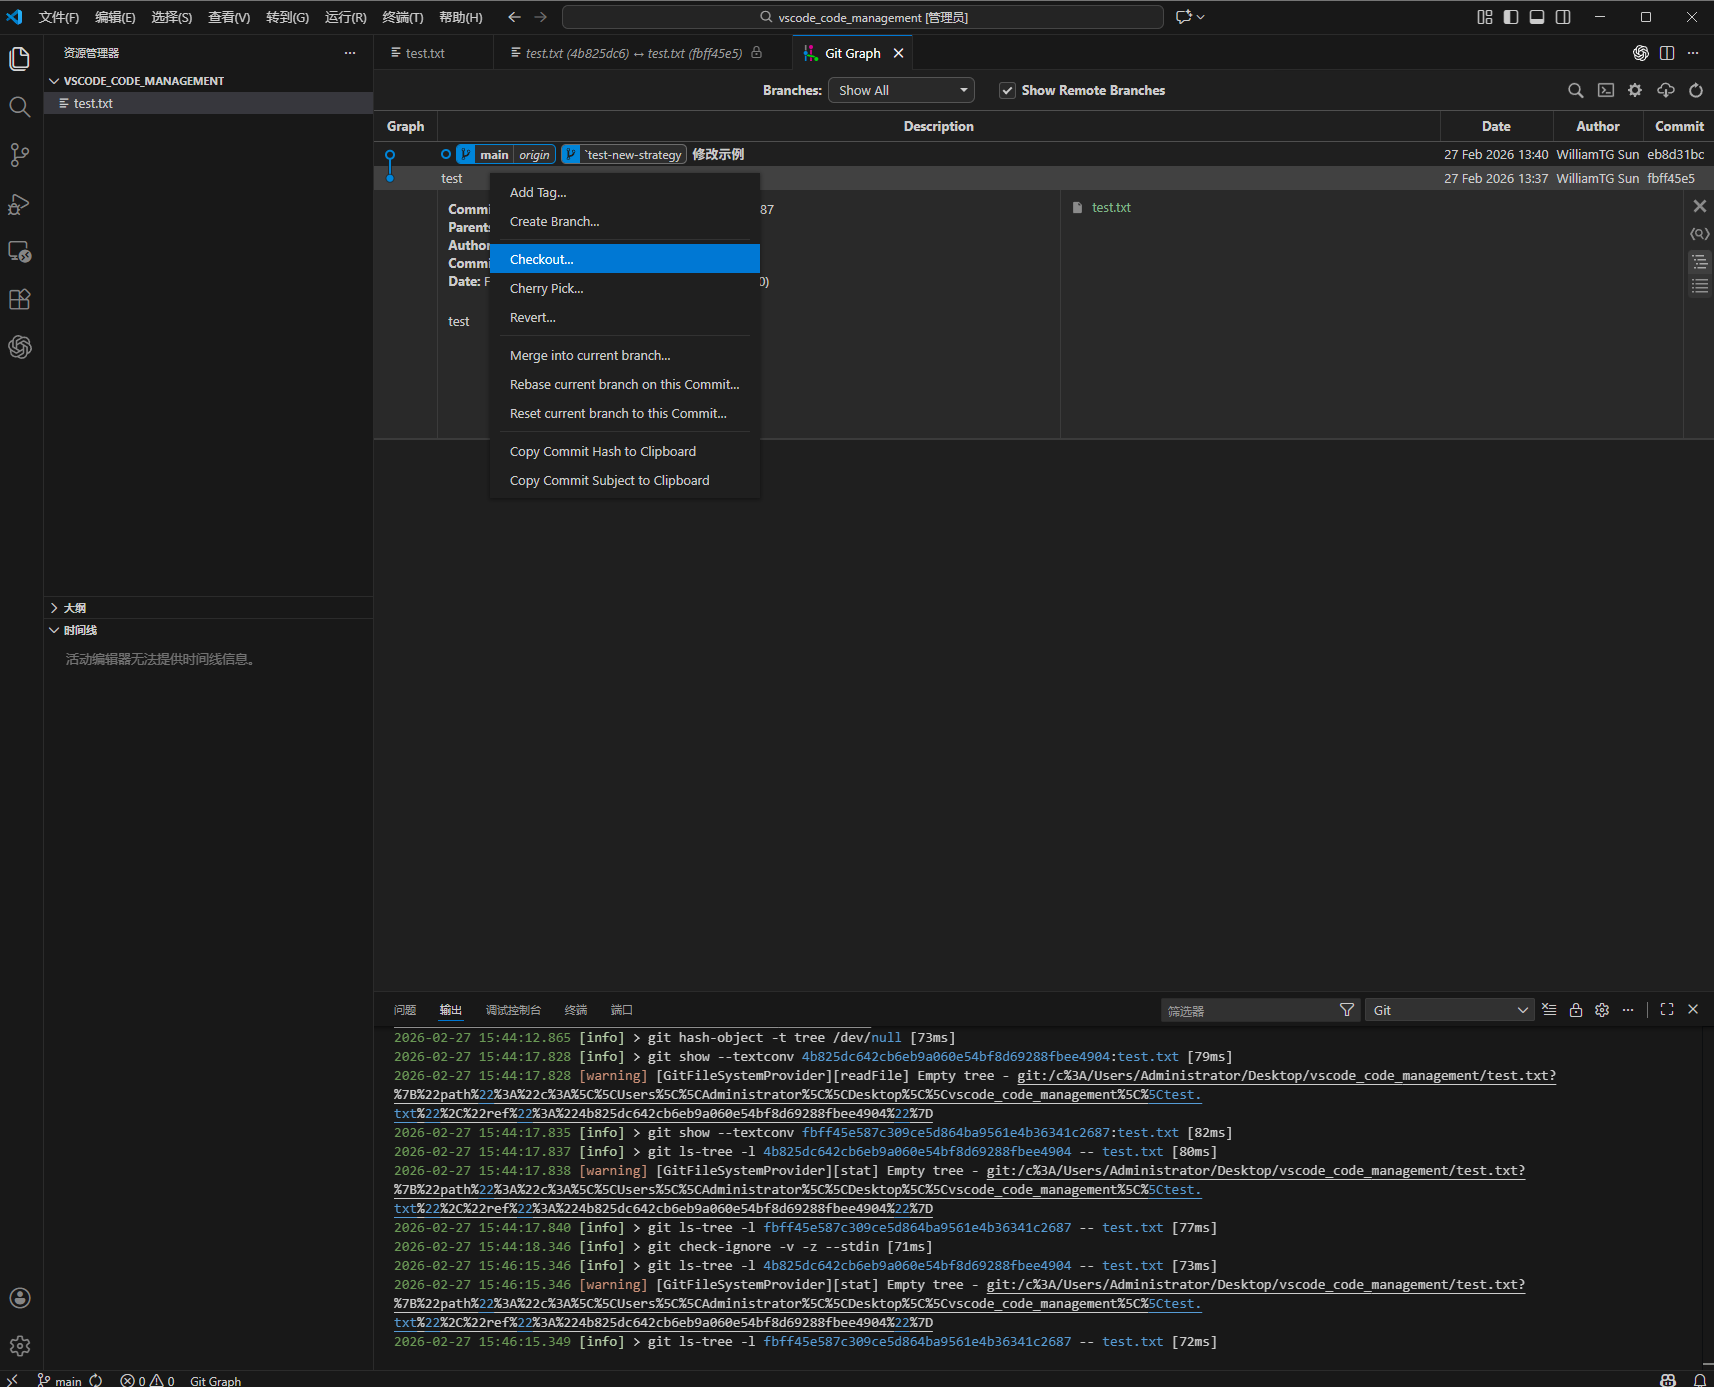
Task: Click errors and warnings count in status bar
Action: (x=147, y=1380)
